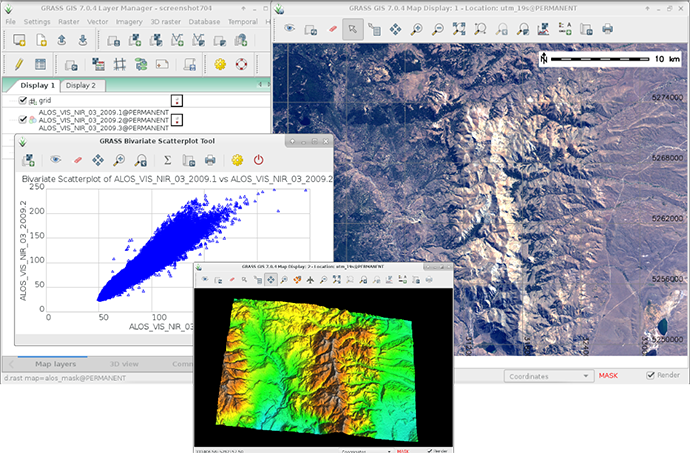Uncheck the grid layer checkbox
Viewport: 690px width, 453px height.
pyautogui.click(x=23, y=101)
